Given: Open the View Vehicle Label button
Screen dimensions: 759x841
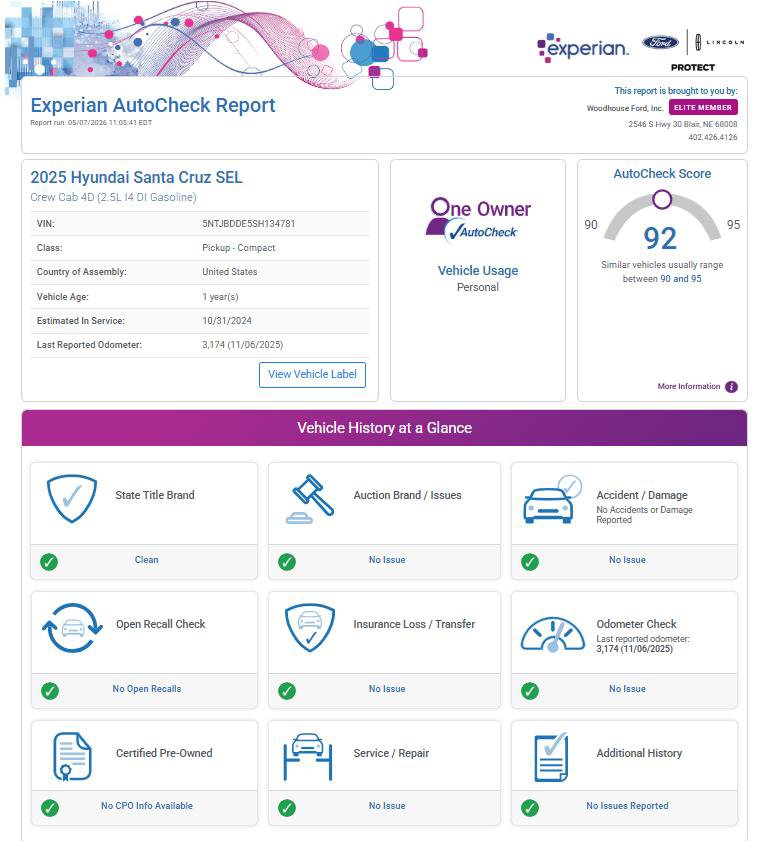Looking at the screenshot, I should coord(312,374).
